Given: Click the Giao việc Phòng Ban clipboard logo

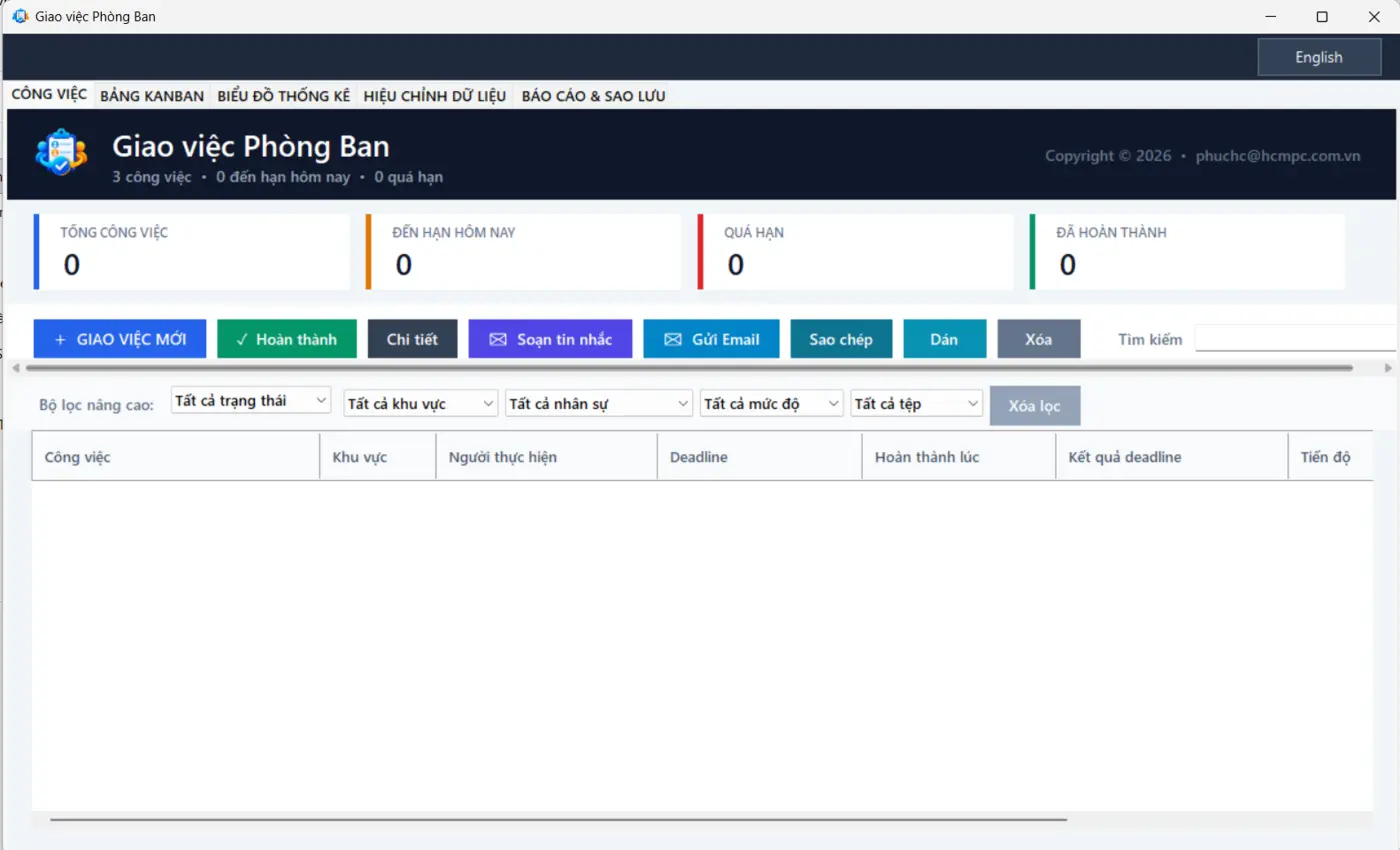Looking at the screenshot, I should pos(61,153).
